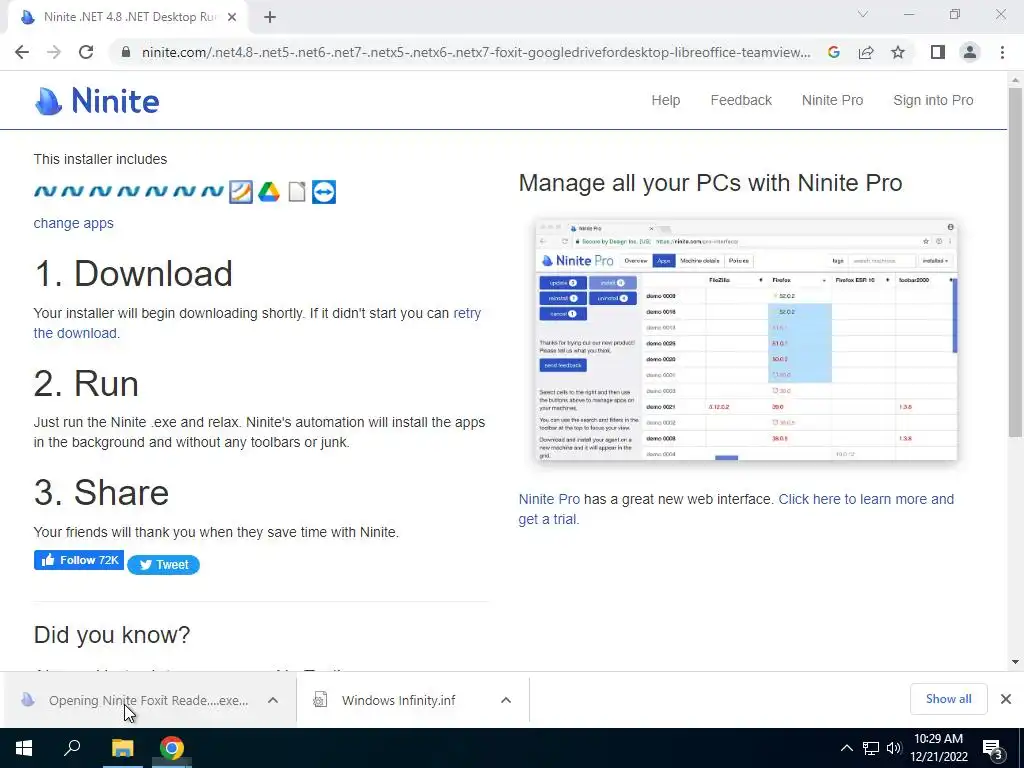Show hidden system tray icons
Viewport: 1024px width, 768px height.
point(846,748)
